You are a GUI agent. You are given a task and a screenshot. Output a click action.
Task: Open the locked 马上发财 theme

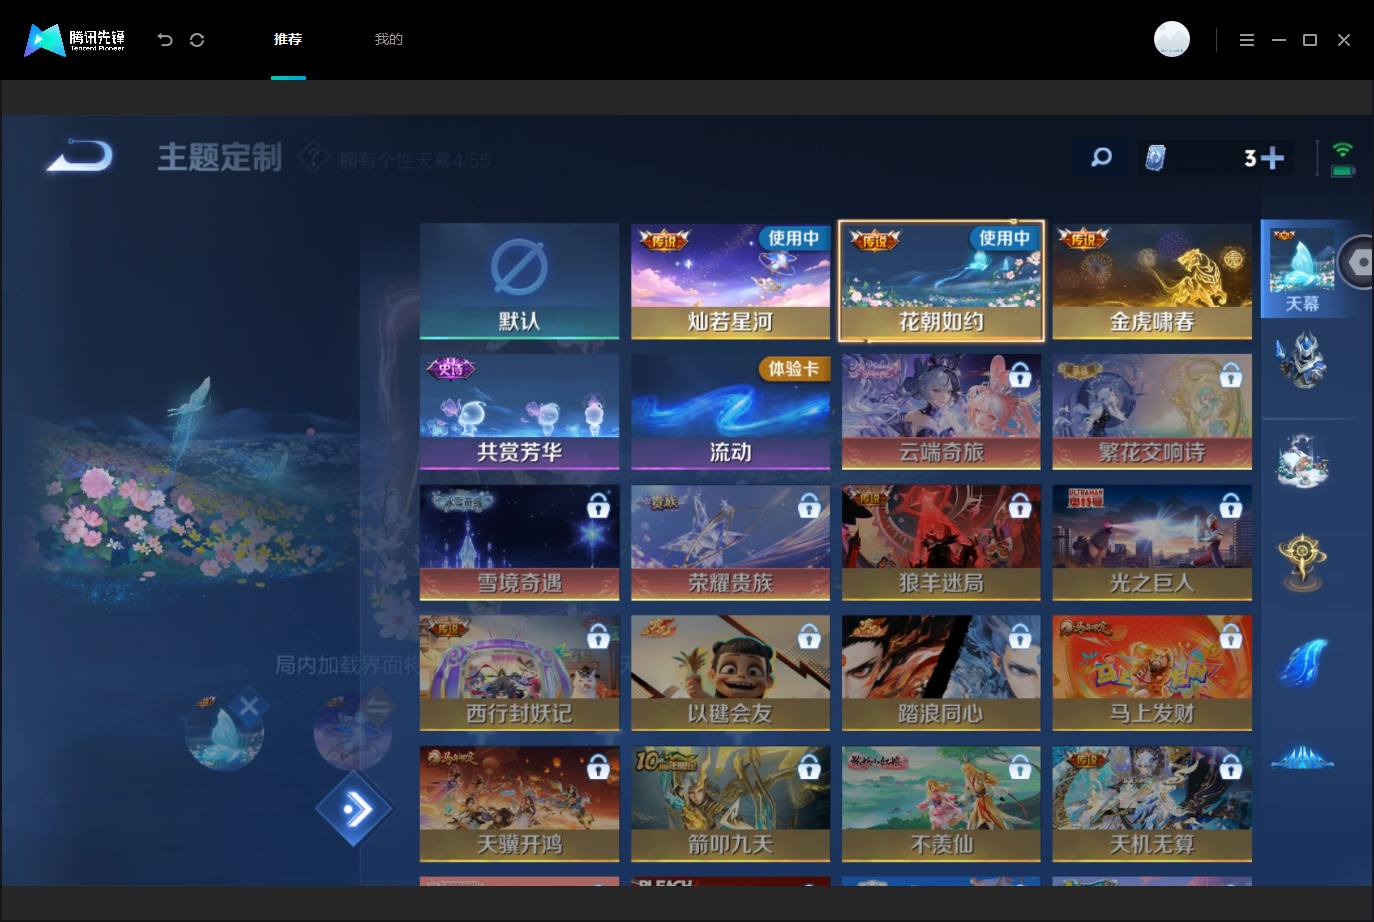pos(1152,673)
